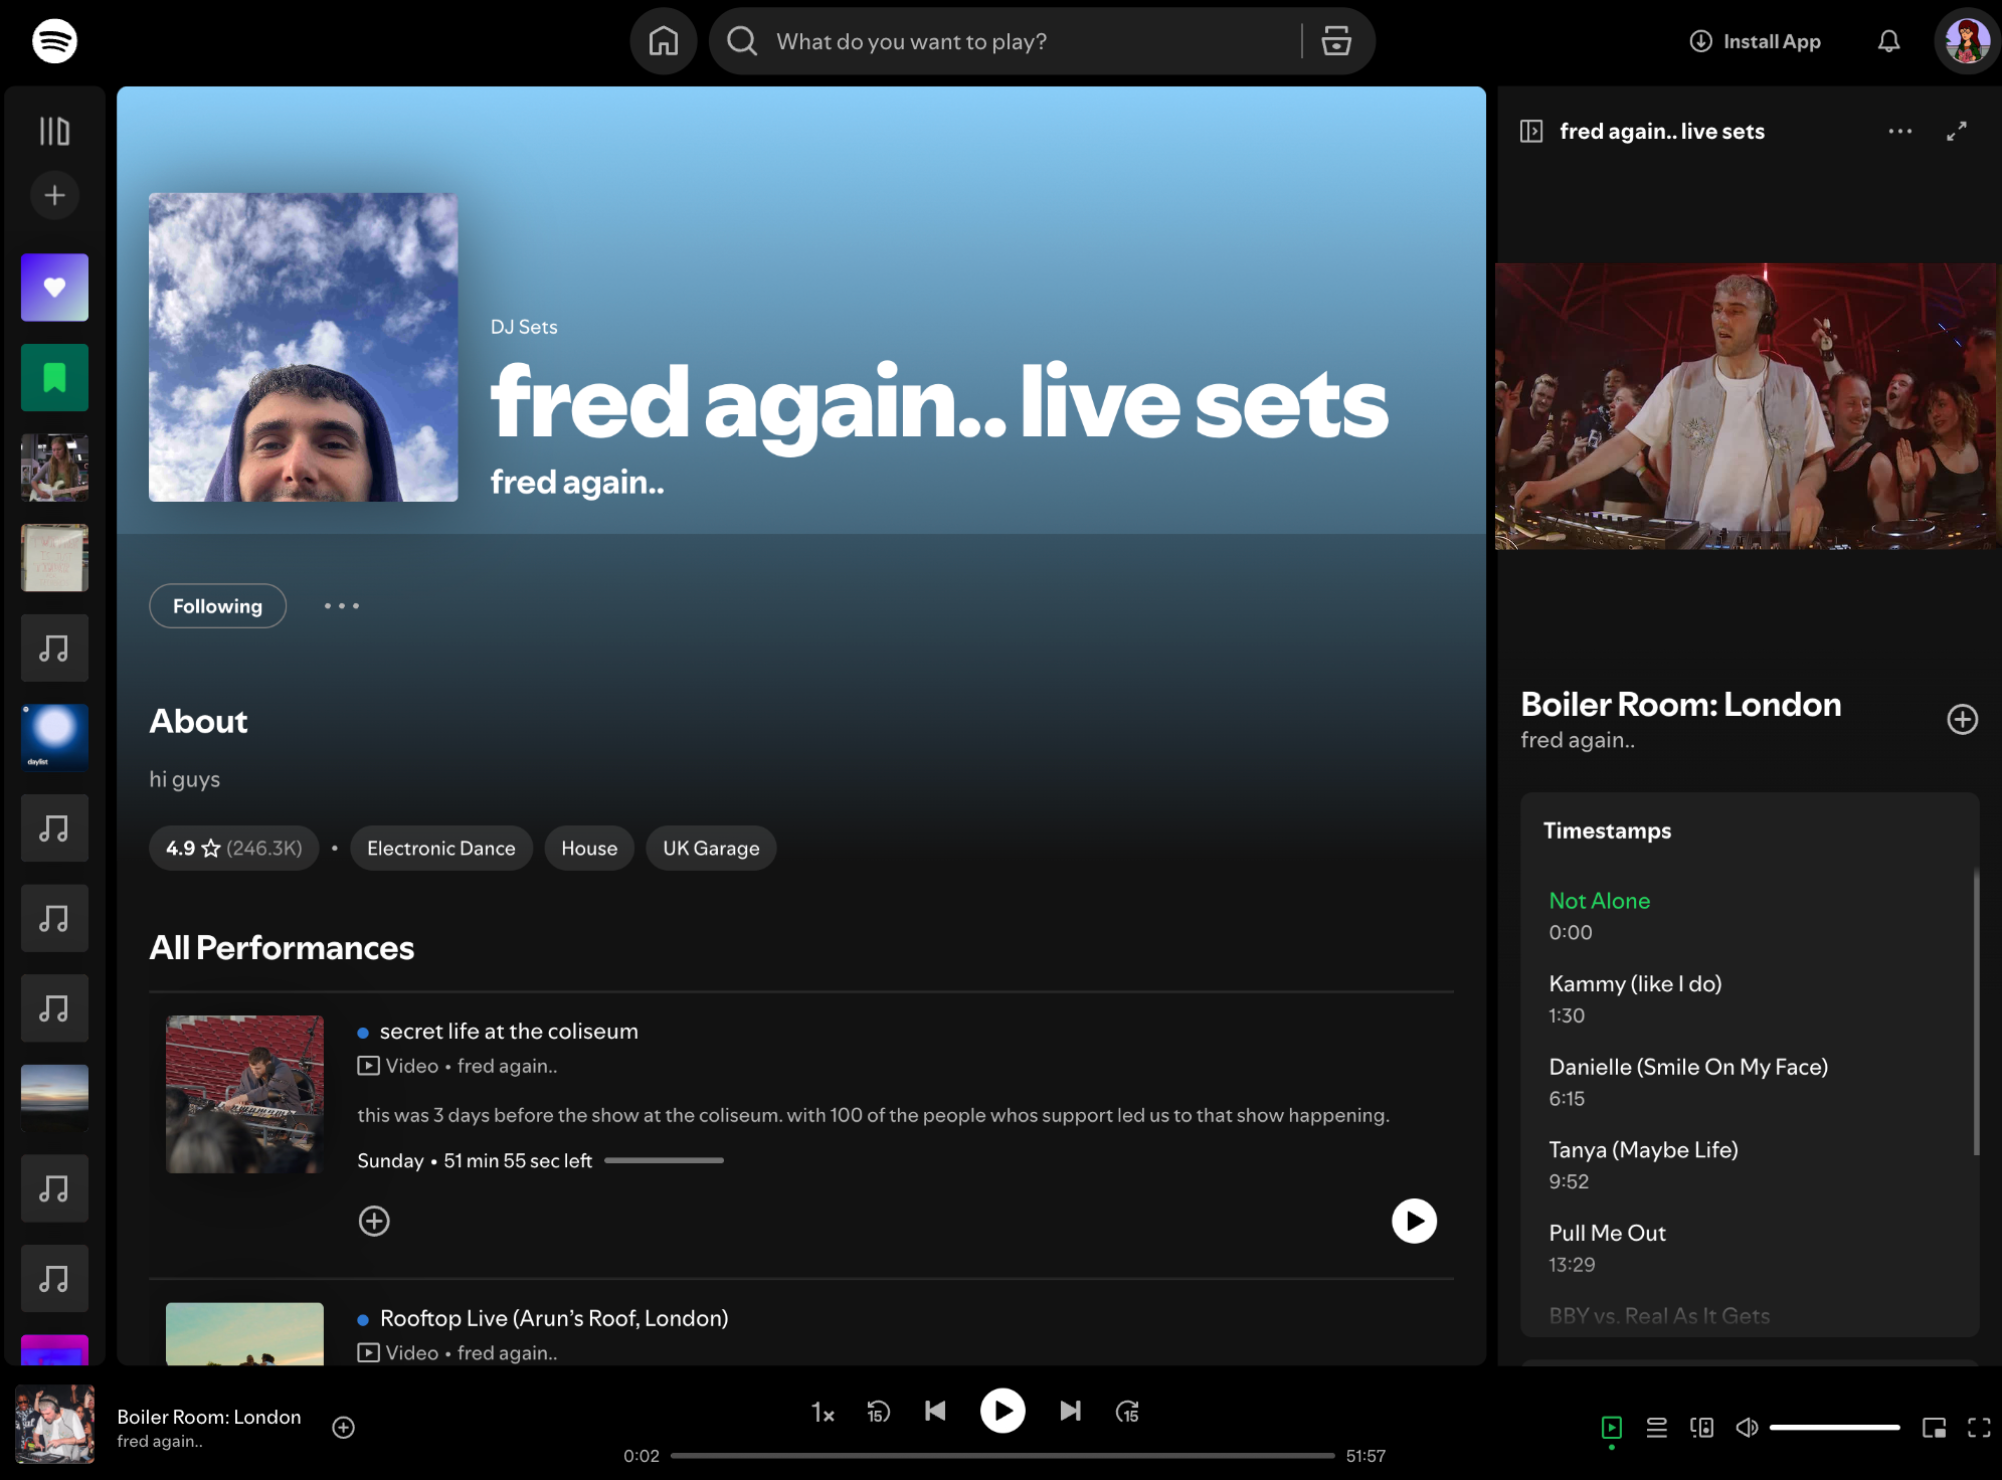Open Your Episodes bookmark tile

click(54, 377)
